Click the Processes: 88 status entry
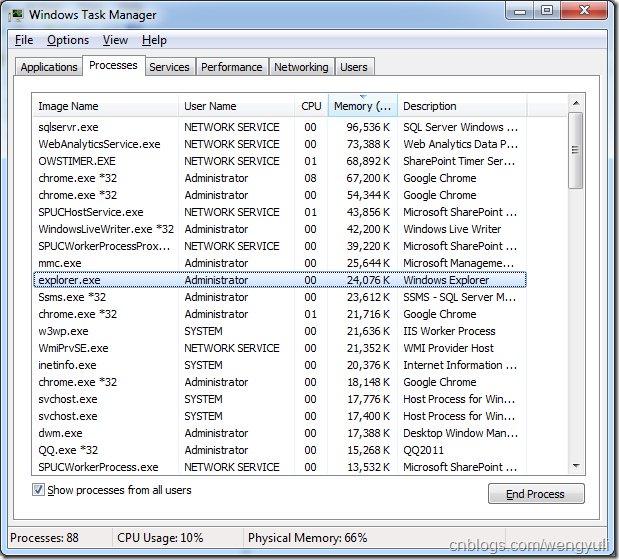The width and height of the screenshot is (619, 560). (44, 538)
